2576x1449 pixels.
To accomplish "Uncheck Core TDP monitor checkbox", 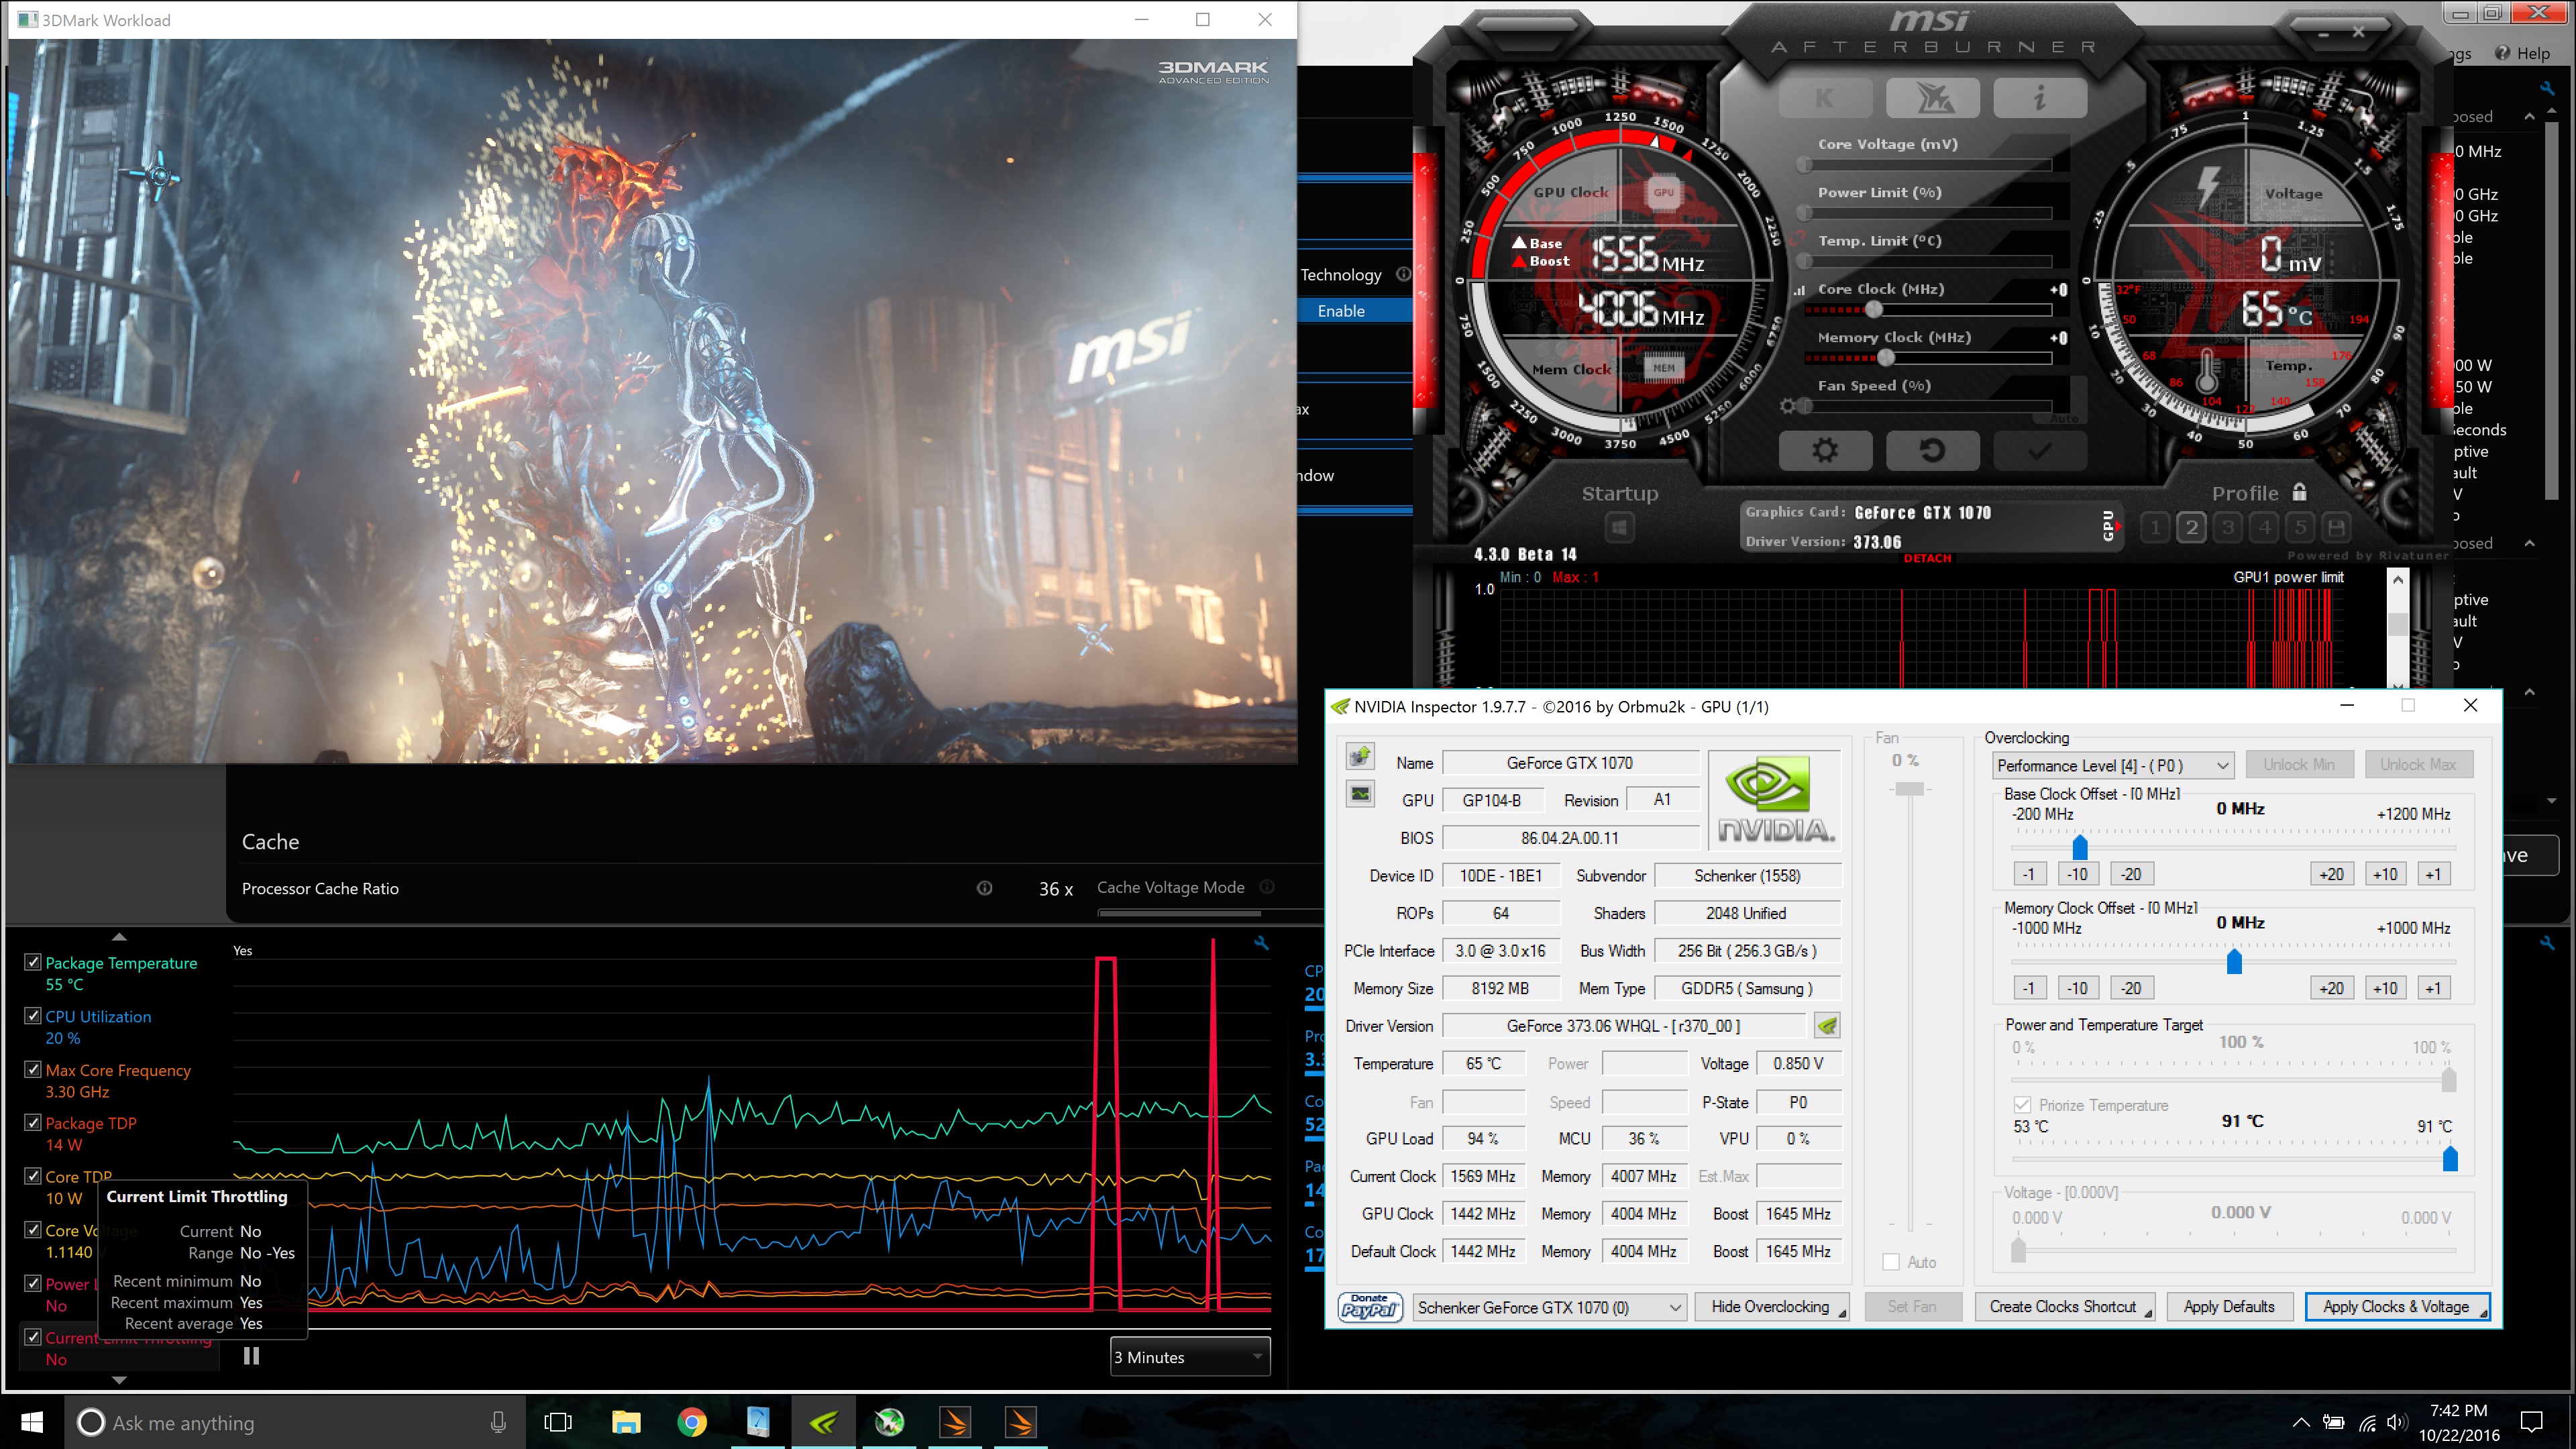I will point(33,1176).
